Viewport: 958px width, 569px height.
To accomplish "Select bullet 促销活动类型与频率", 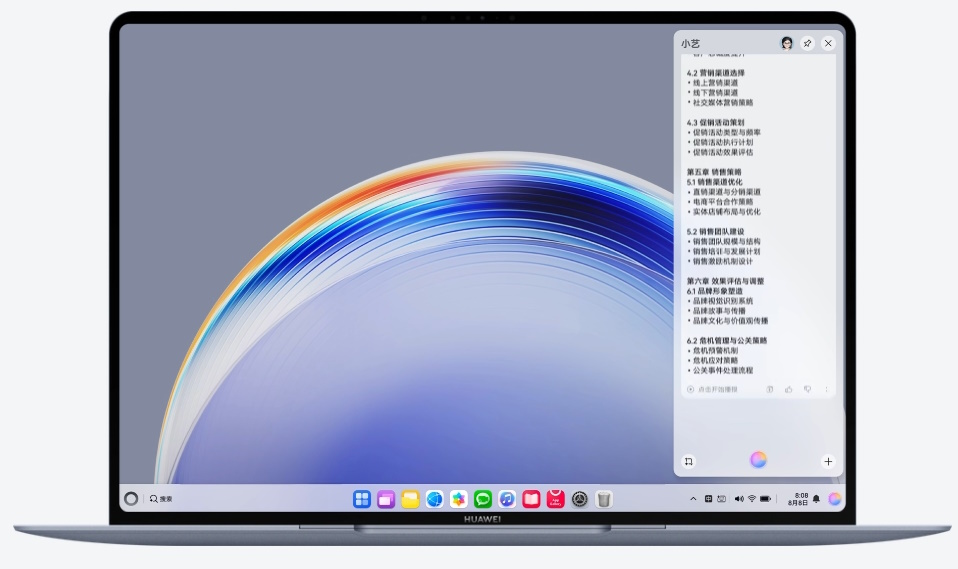I will (726, 132).
